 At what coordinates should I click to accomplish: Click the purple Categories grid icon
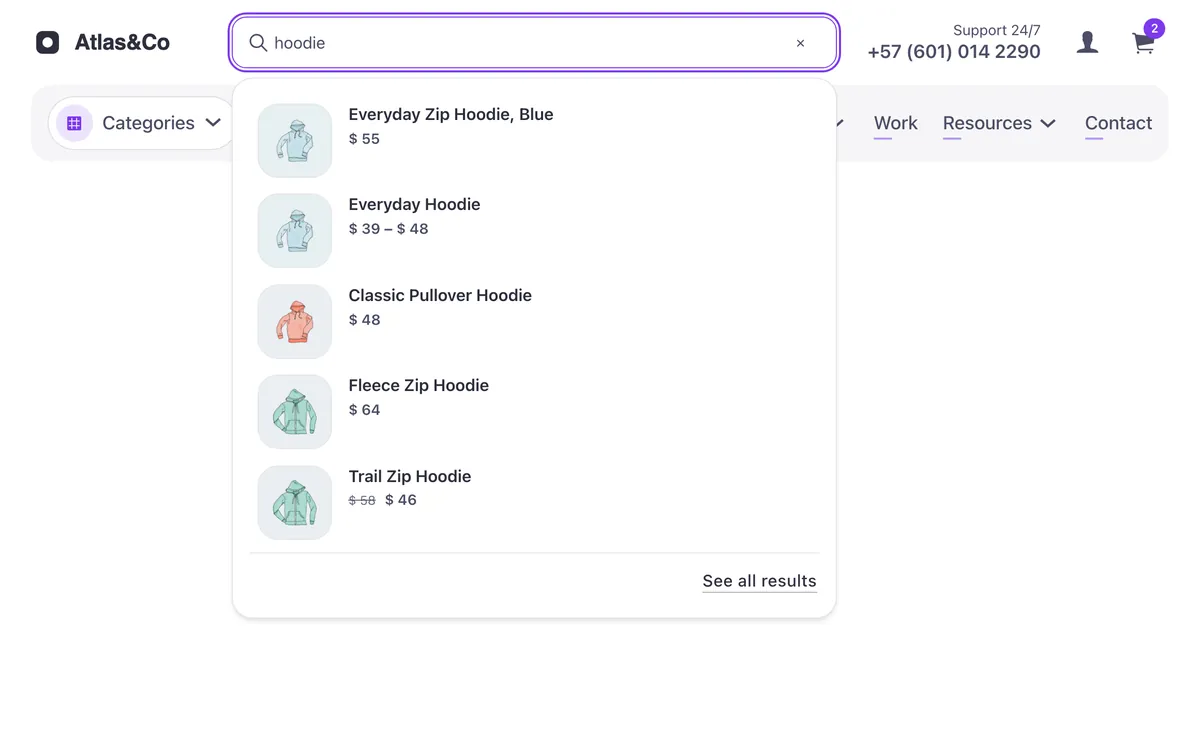pyautogui.click(x=74, y=123)
